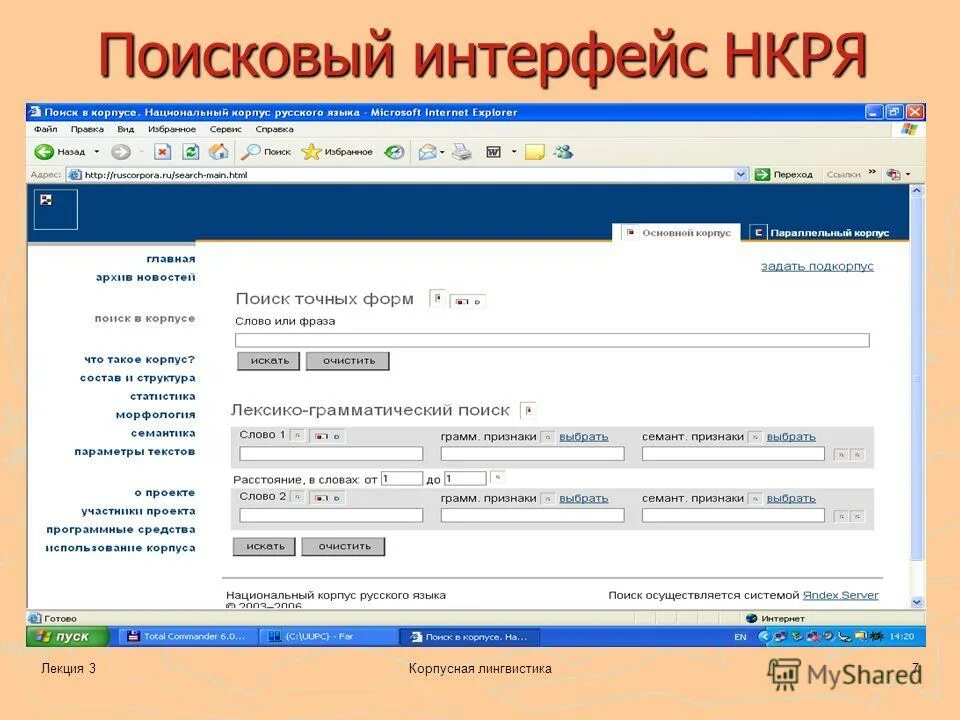
Task: Refresh the page with the reload icon
Action: click(189, 151)
